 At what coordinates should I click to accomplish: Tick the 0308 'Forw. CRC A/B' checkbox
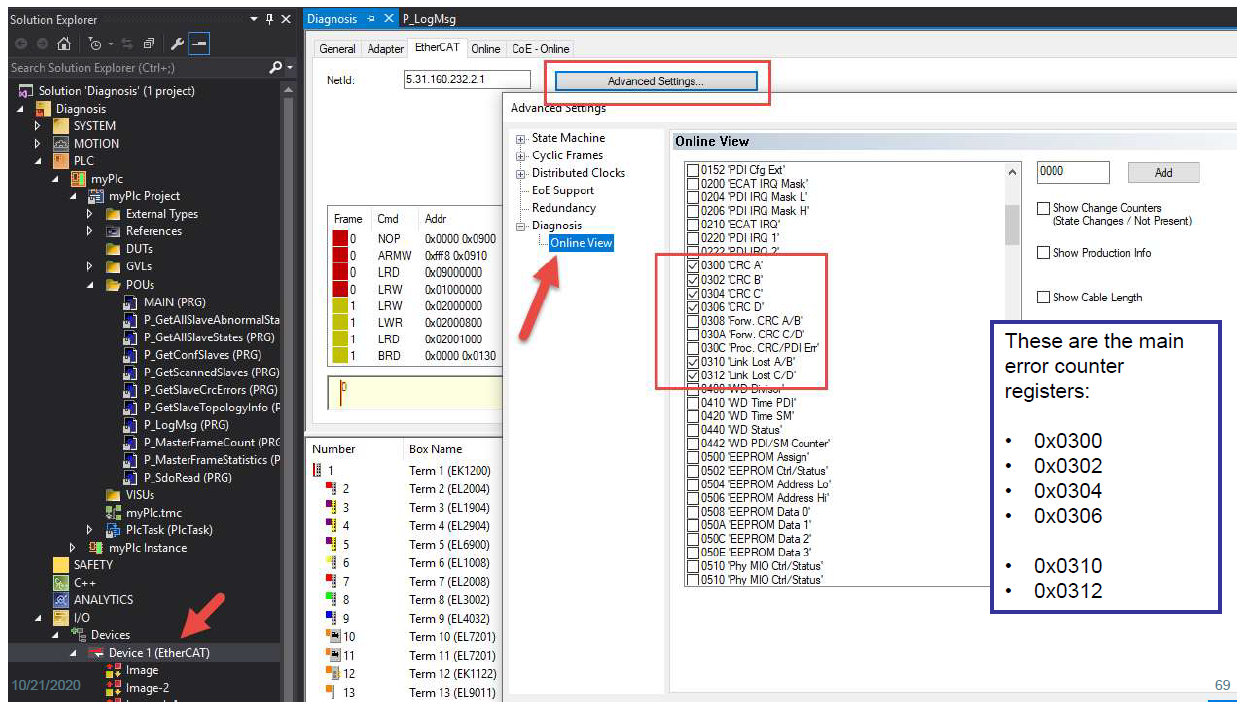coord(693,321)
